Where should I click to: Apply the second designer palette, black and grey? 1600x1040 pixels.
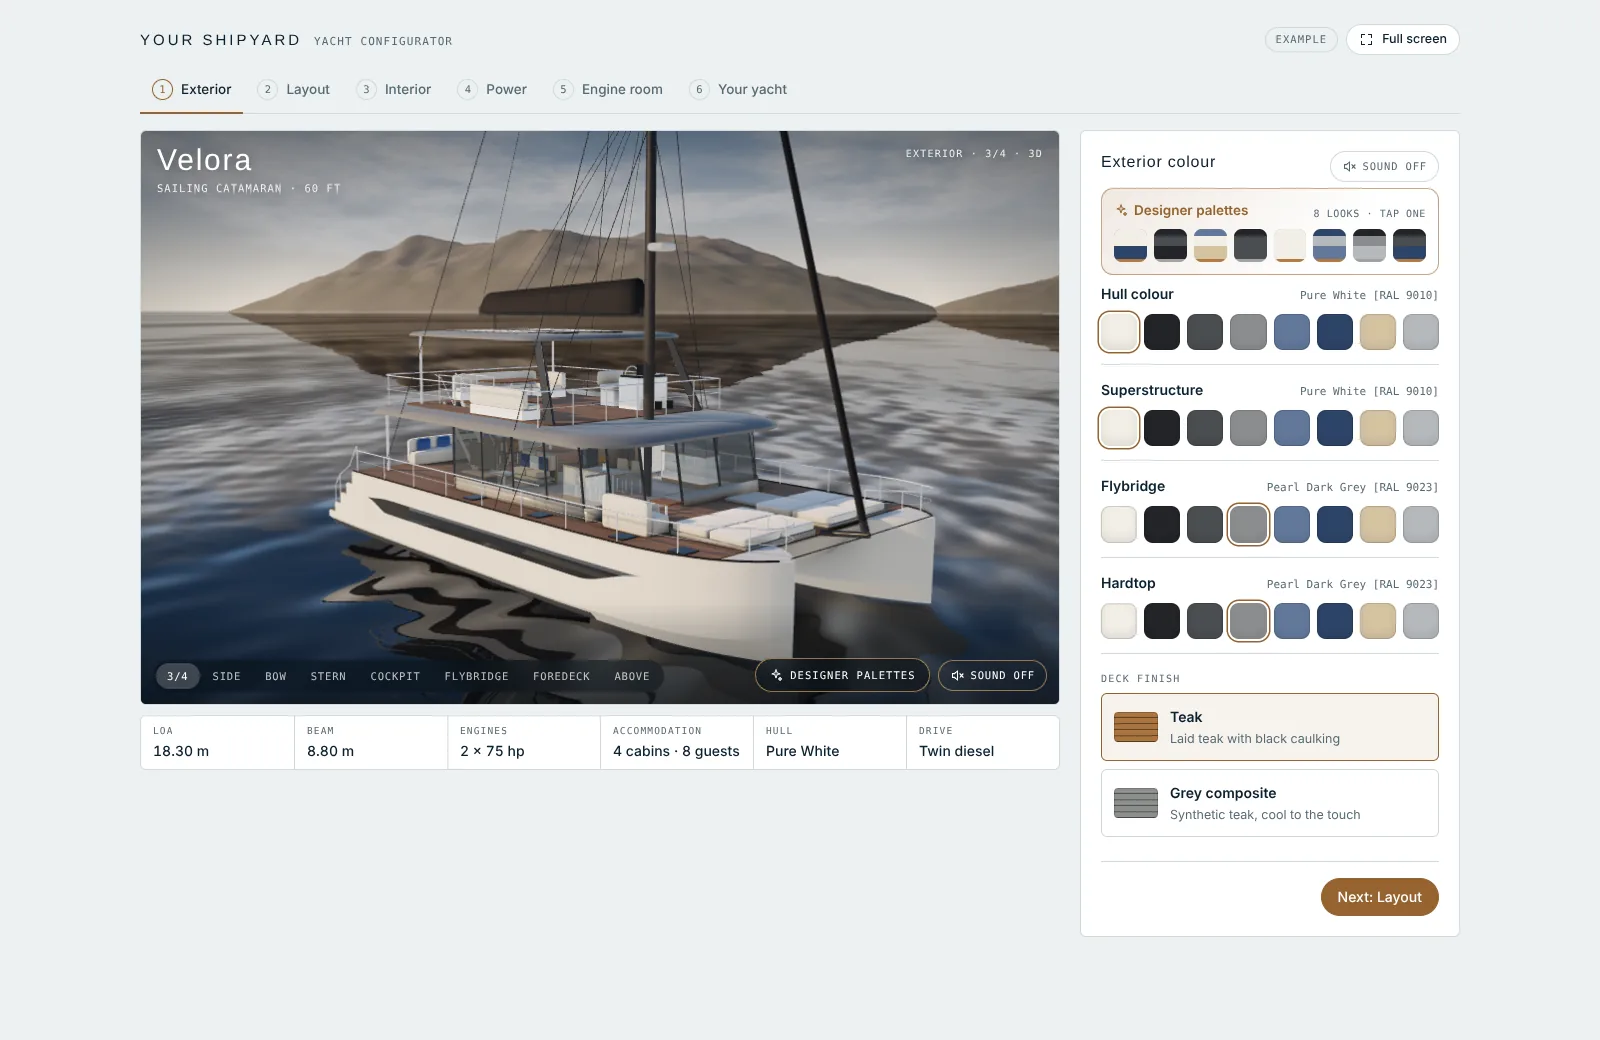pyautogui.click(x=1170, y=245)
